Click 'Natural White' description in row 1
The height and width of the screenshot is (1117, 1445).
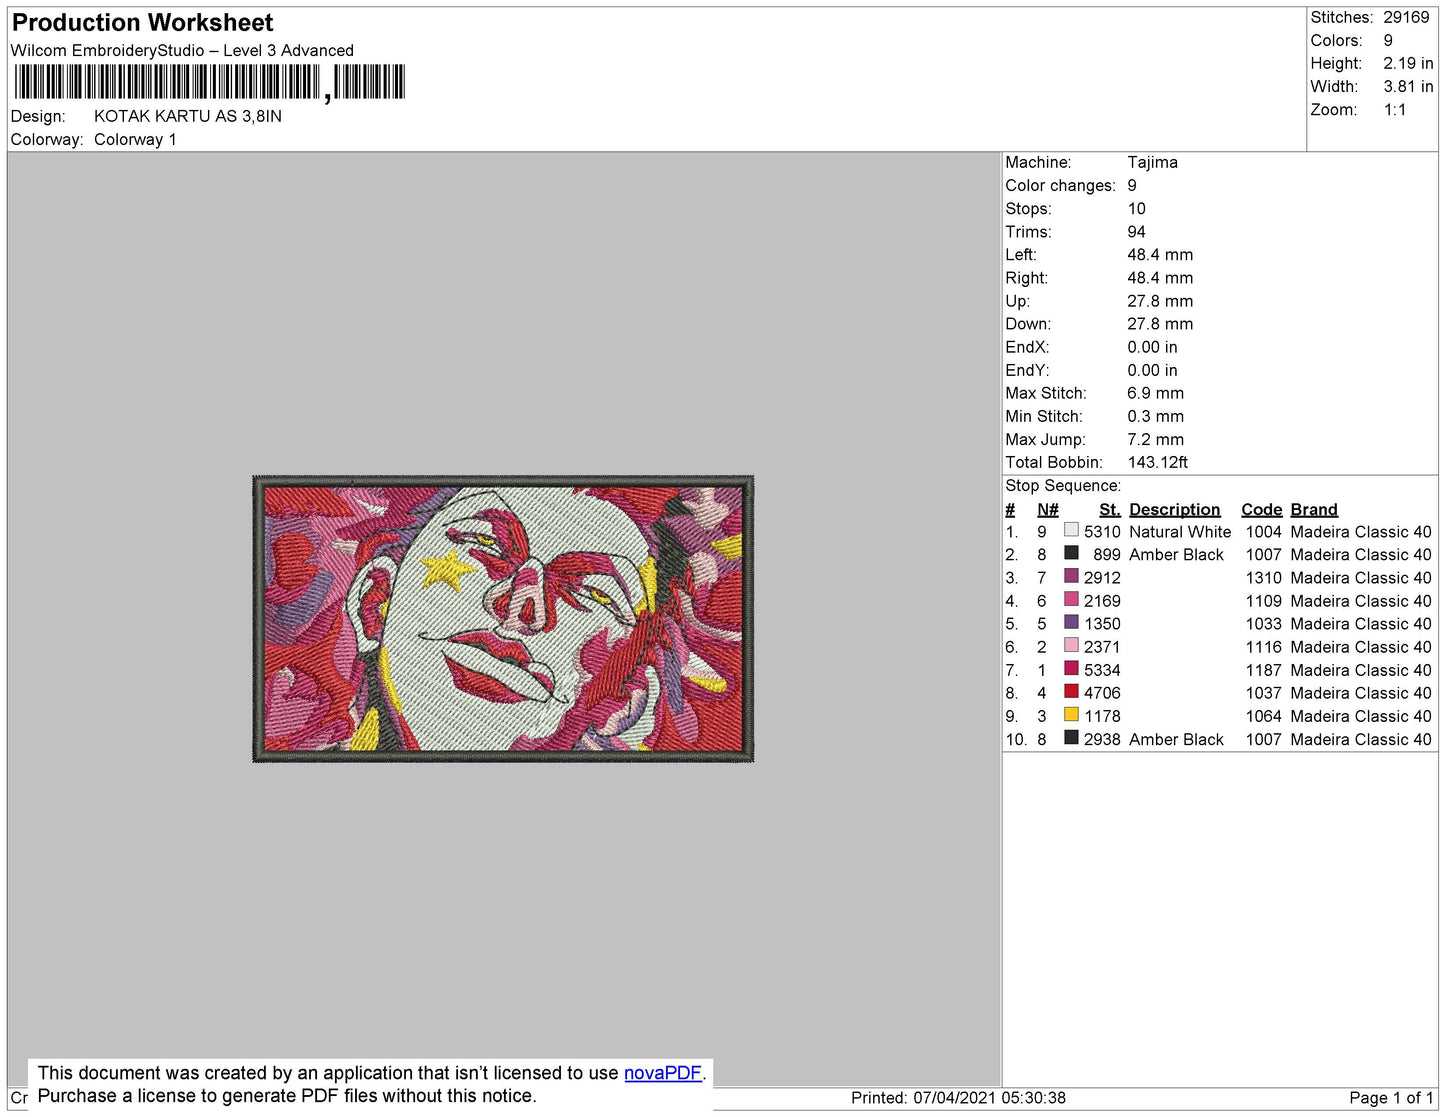pyautogui.click(x=1180, y=532)
